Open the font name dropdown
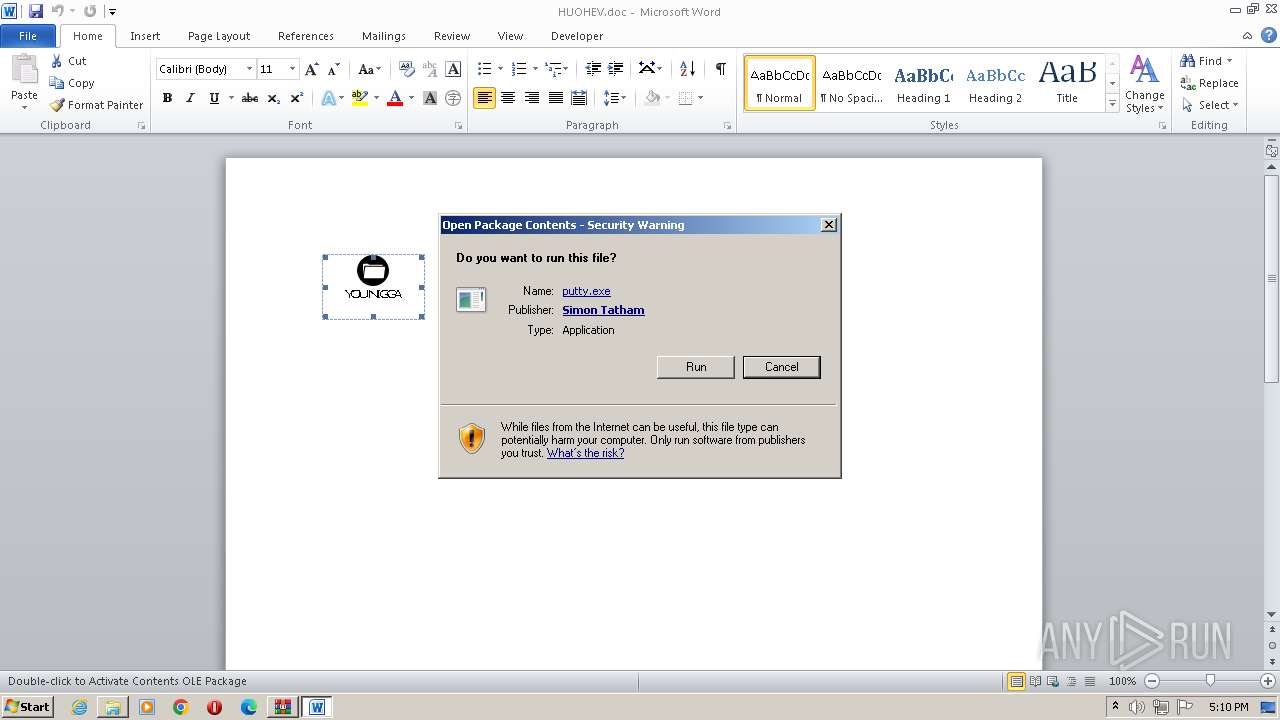The width and height of the screenshot is (1280, 720). pyautogui.click(x=249, y=69)
